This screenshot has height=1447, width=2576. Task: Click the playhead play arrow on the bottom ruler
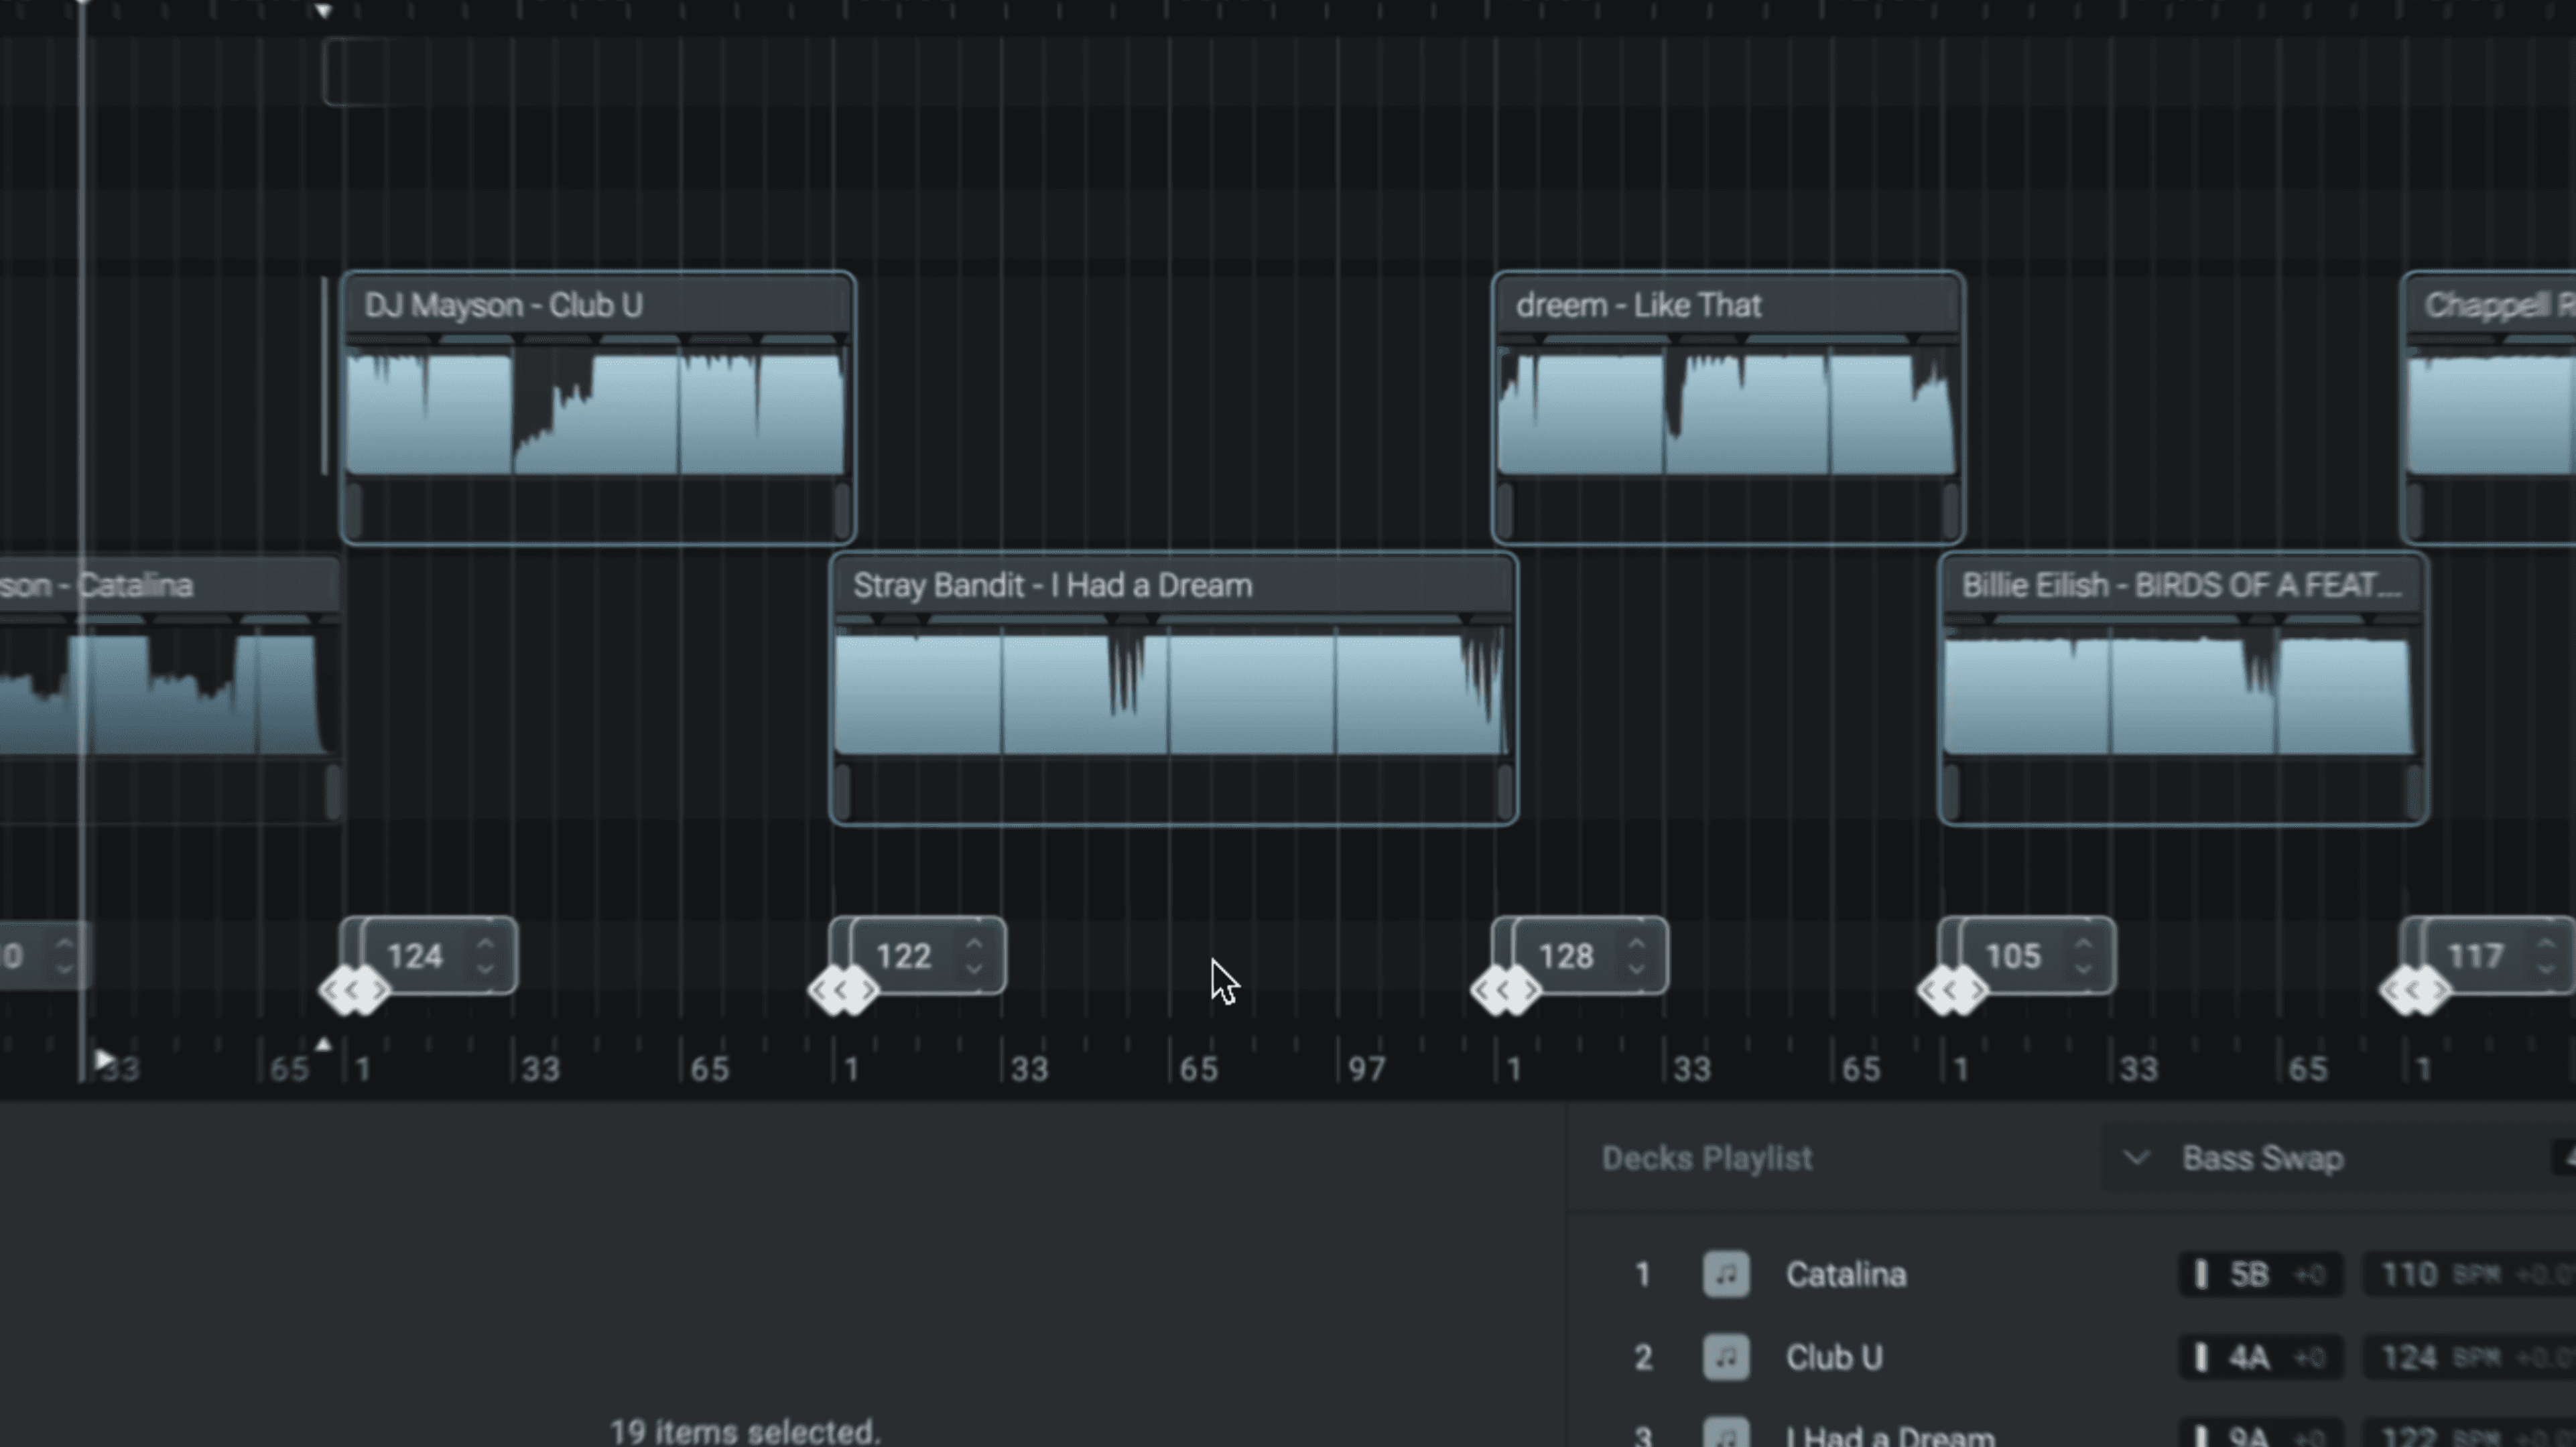point(103,1059)
